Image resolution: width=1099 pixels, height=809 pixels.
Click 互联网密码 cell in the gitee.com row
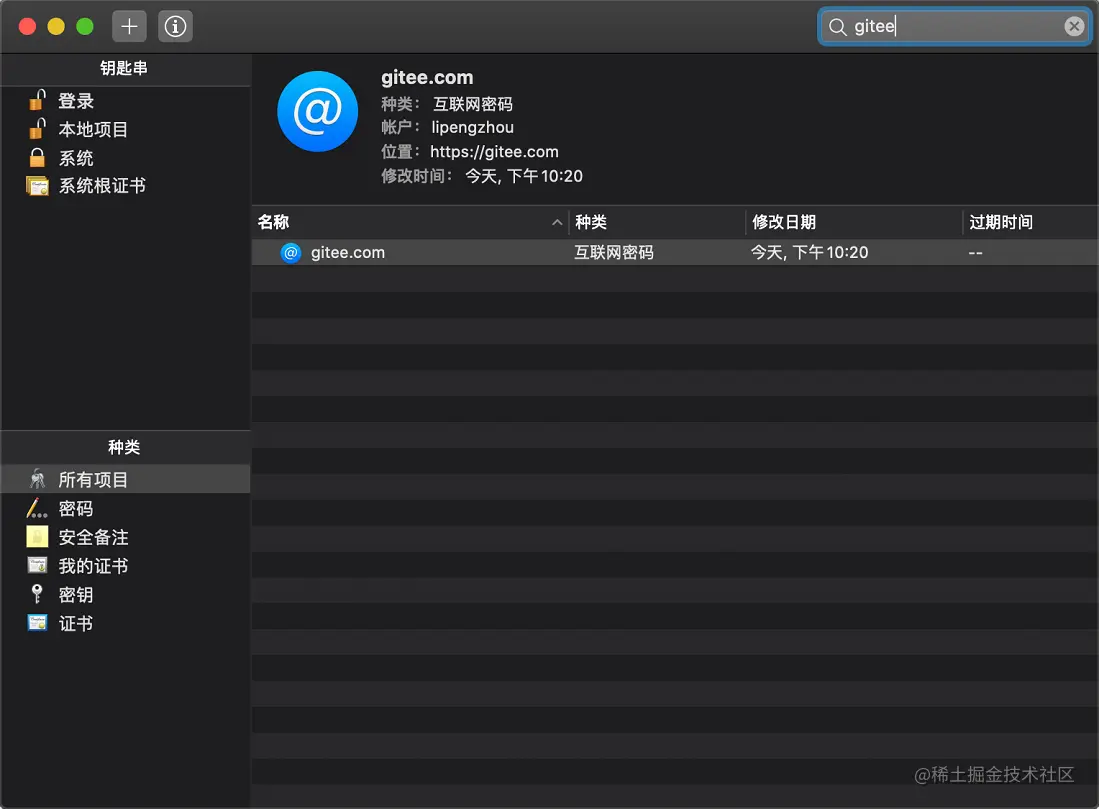(x=614, y=252)
